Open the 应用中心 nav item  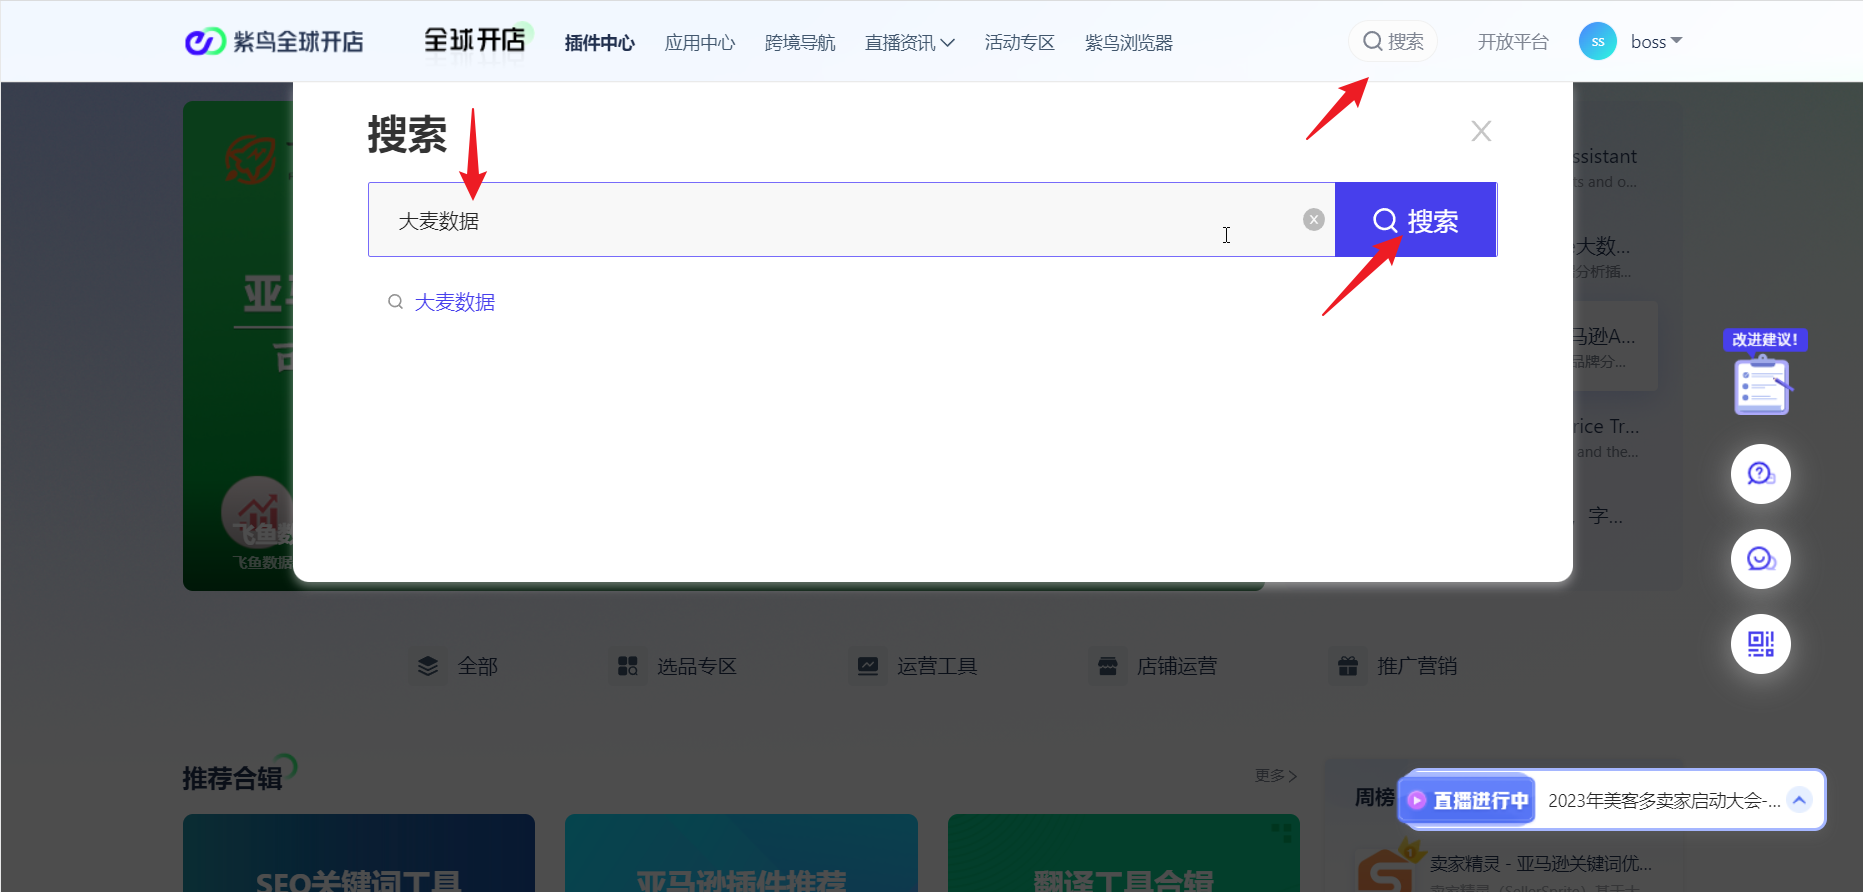point(700,43)
